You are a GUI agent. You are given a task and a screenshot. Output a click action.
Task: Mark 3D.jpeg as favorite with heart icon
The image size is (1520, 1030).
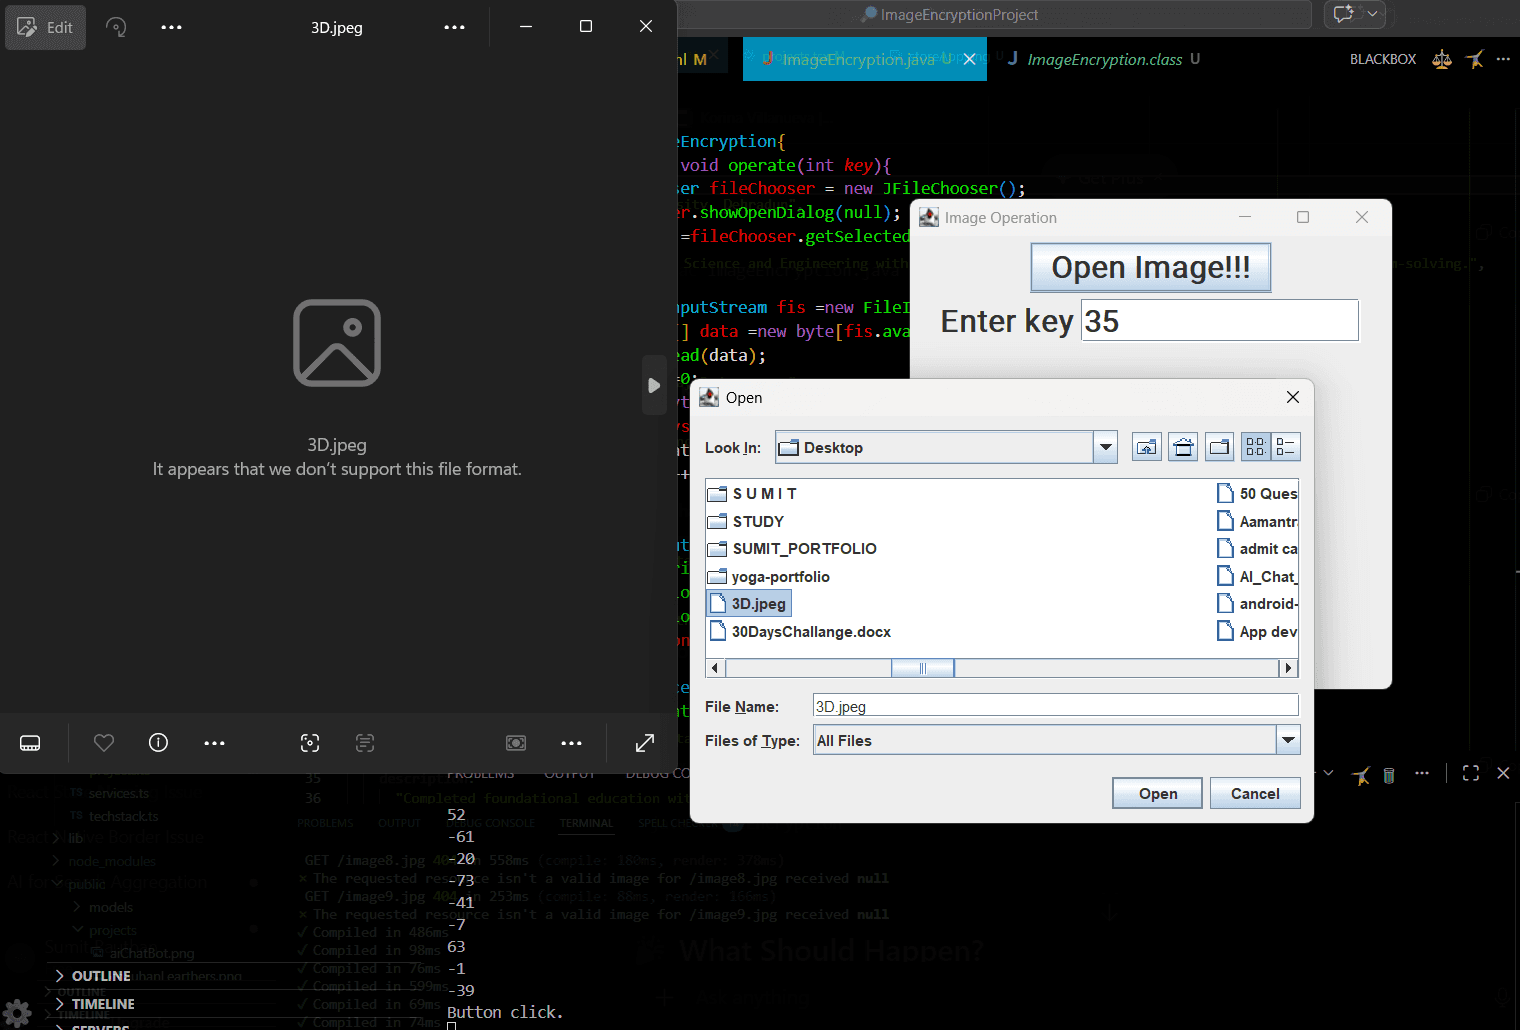pyautogui.click(x=104, y=742)
